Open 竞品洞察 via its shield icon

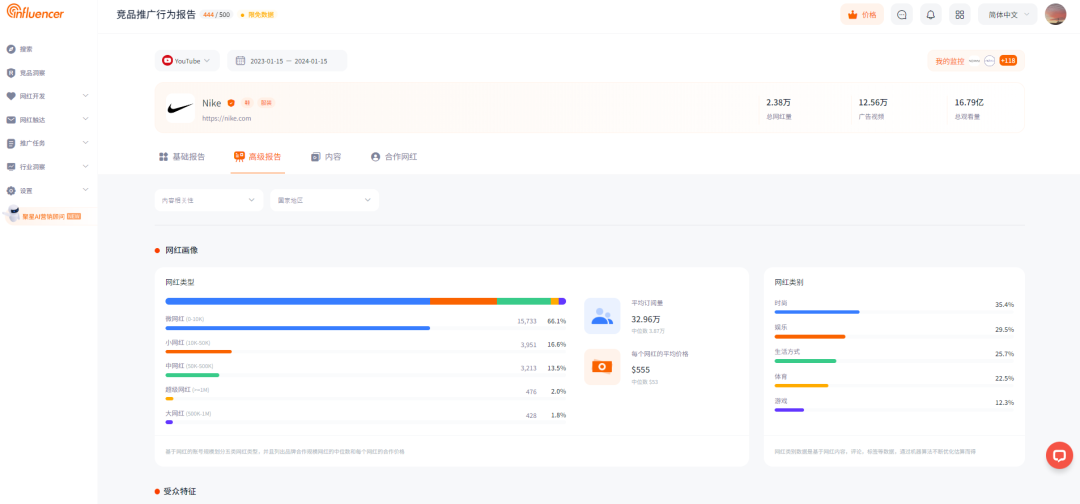(11, 73)
